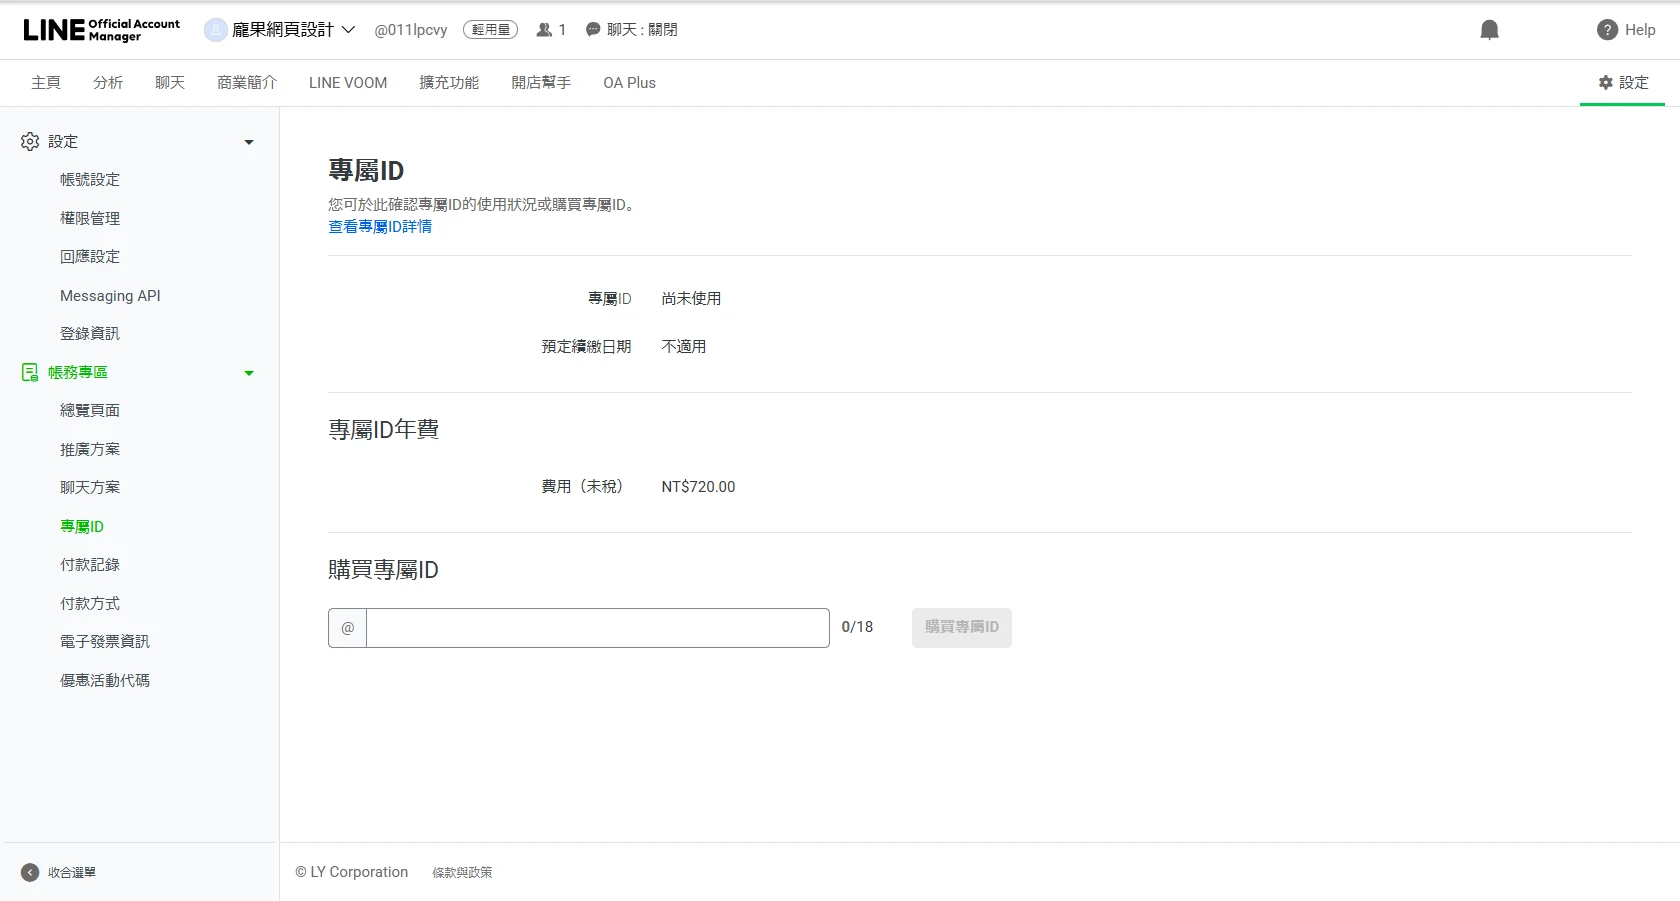This screenshot has height=901, width=1680.
Task: Open the 開店幫手 tab
Action: pos(541,83)
